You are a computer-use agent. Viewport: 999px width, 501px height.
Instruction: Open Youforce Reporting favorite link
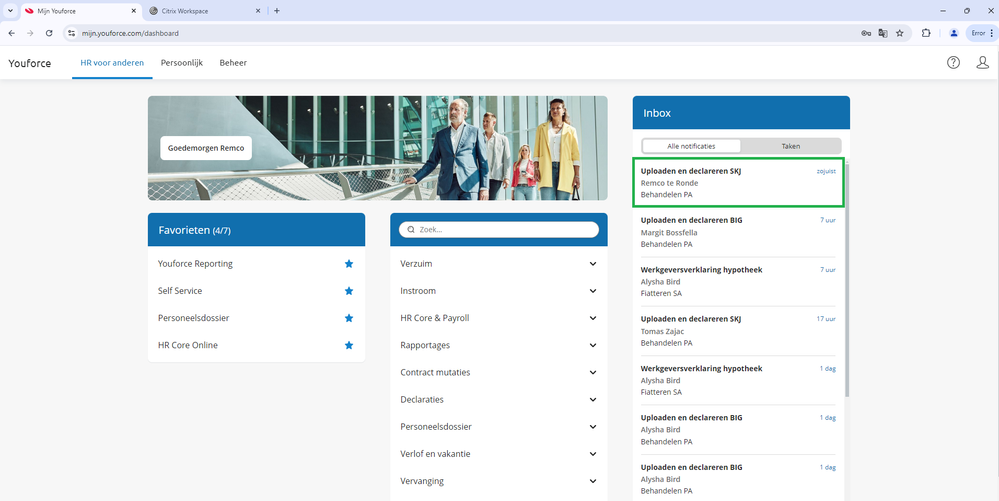[x=195, y=264]
